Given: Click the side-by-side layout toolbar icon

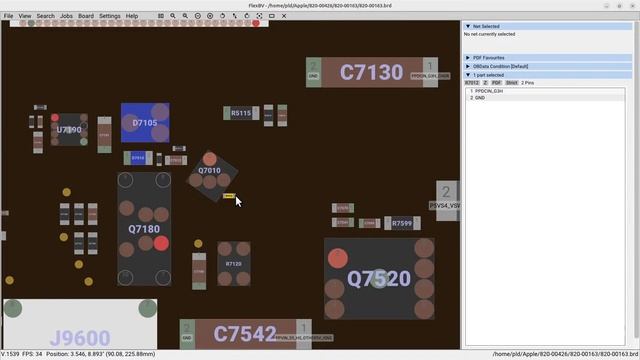Looking at the screenshot, I should (161, 16).
